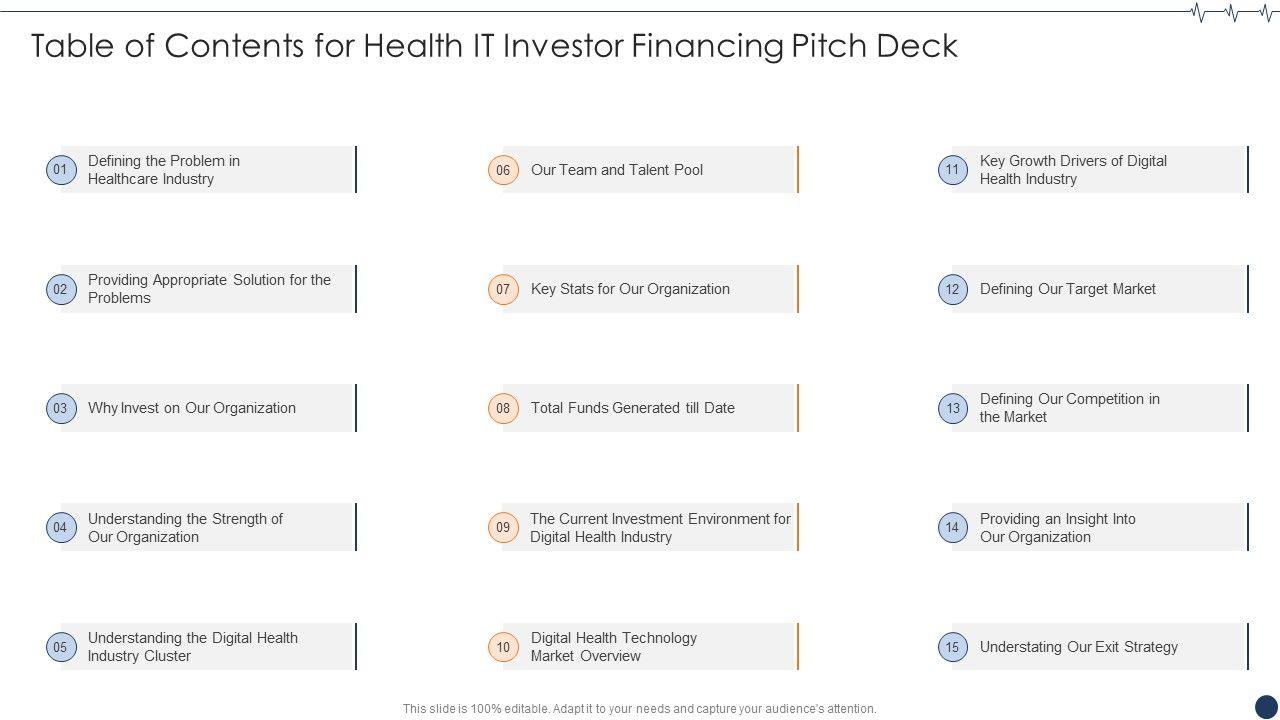This screenshot has height=720, width=1280.
Task: Open 'Our Team and Talent Pool' section
Action: pos(617,170)
